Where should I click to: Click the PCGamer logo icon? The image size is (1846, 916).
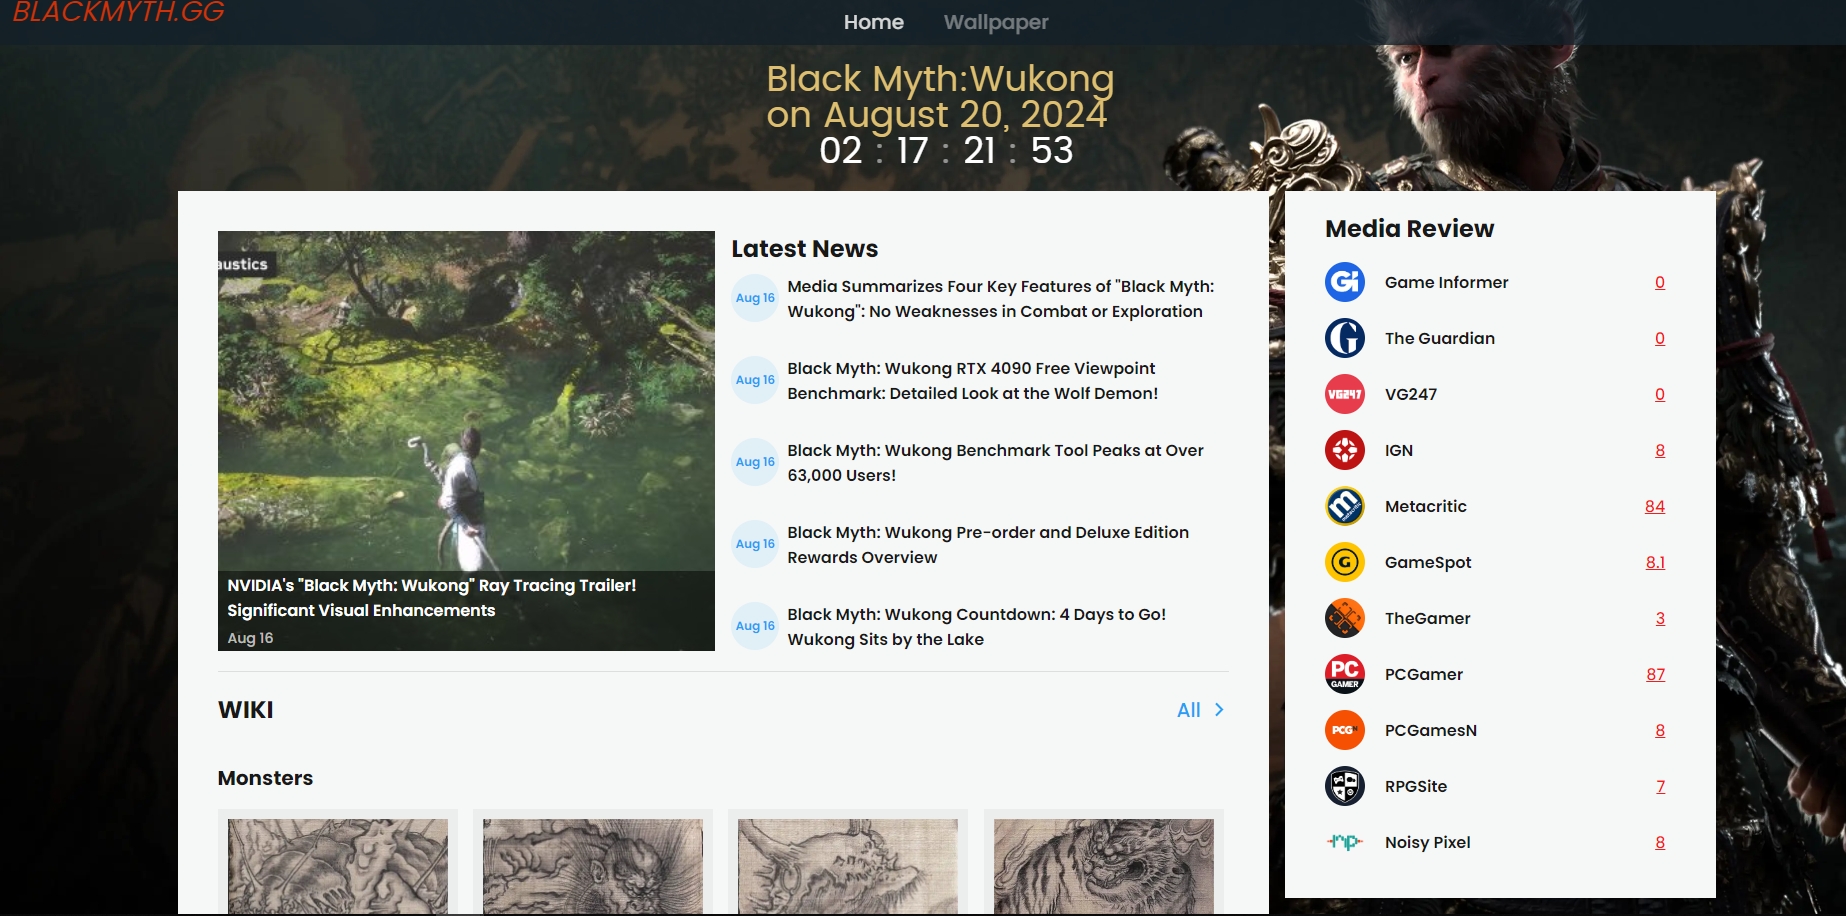click(x=1345, y=674)
